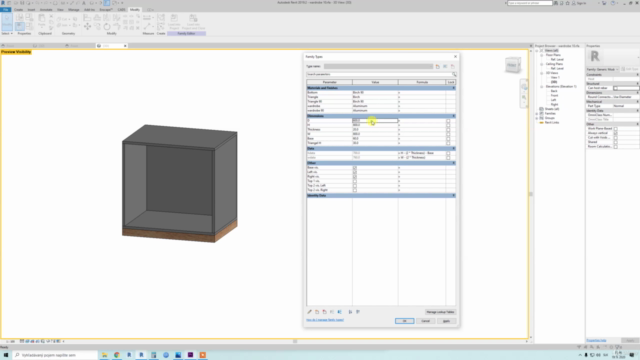Click the ViewCube in the 3D view
The height and width of the screenshot is (360, 640).
tap(513, 65)
